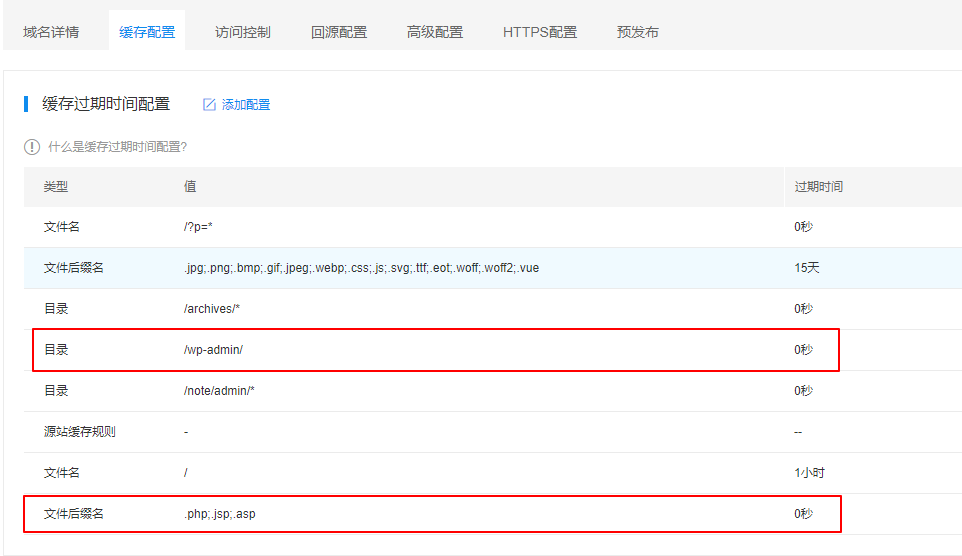Viewport: 962px width, 556px height.
Task: Click the 过期时间 column header
Action: click(x=818, y=187)
